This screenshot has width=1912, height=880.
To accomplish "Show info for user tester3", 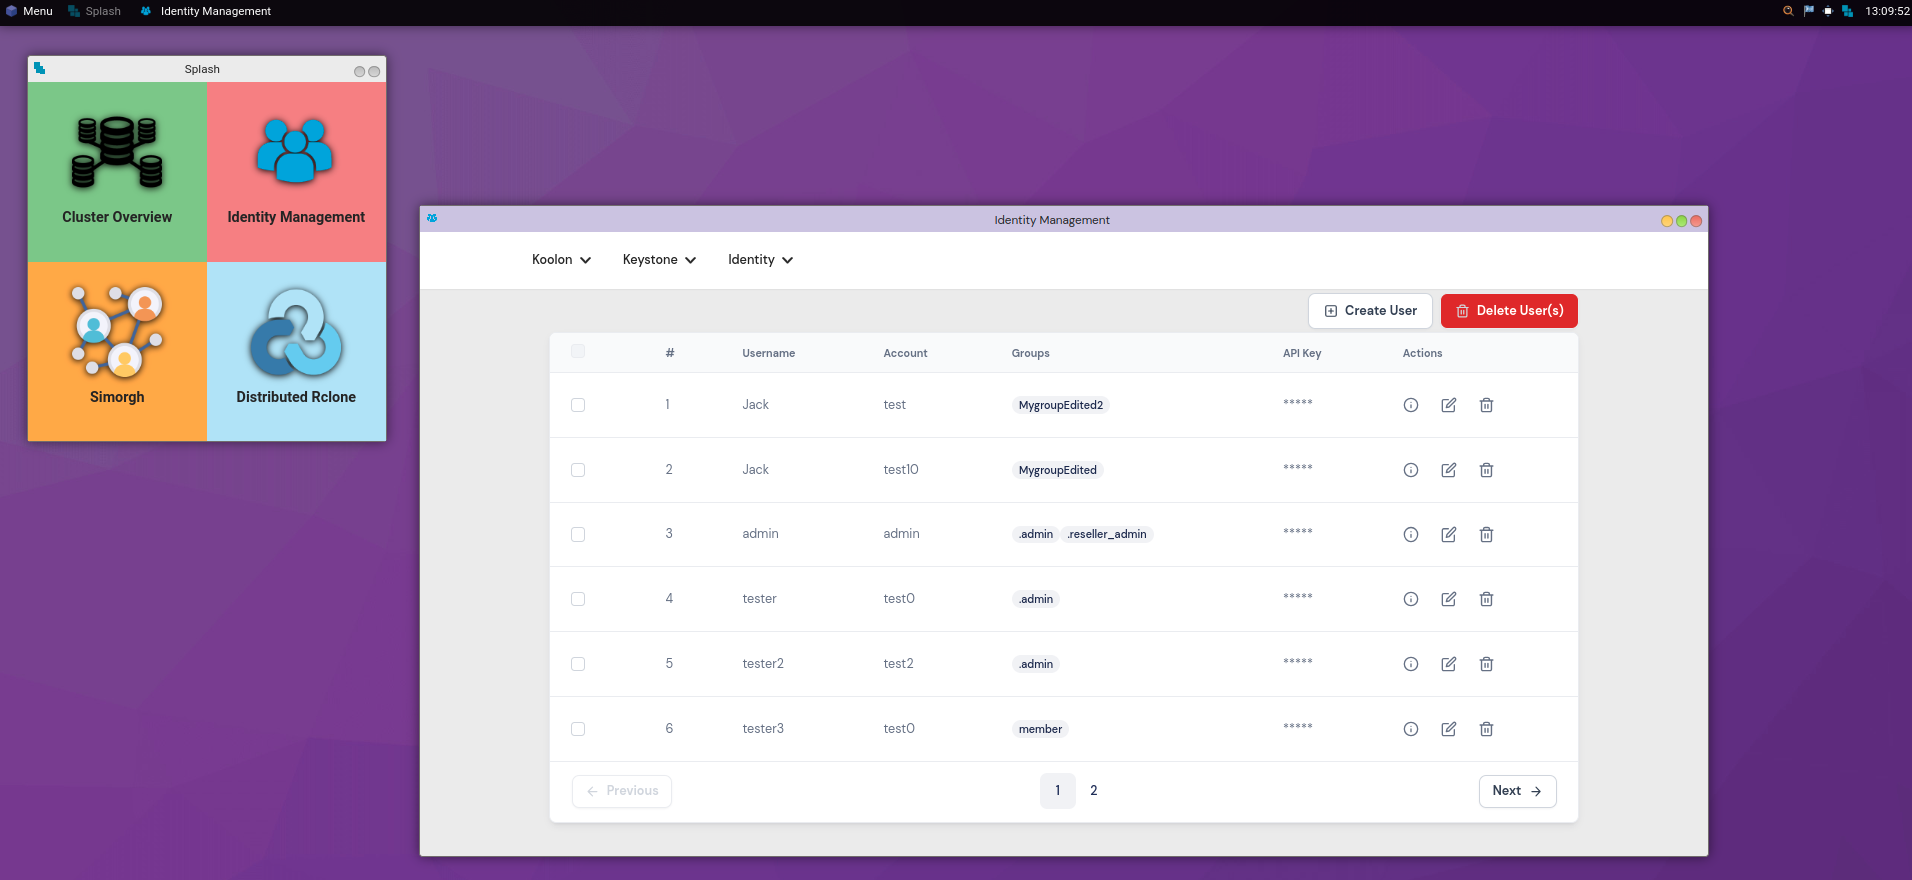I will coord(1411,729).
